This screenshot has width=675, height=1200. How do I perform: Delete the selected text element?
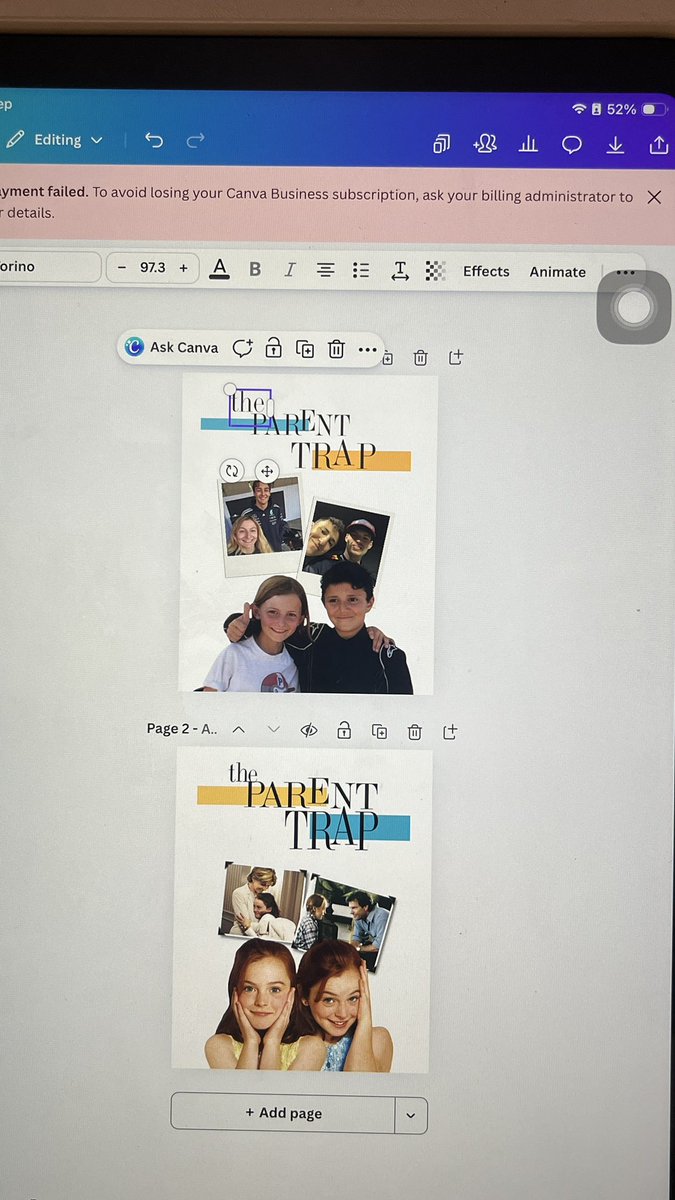click(337, 349)
